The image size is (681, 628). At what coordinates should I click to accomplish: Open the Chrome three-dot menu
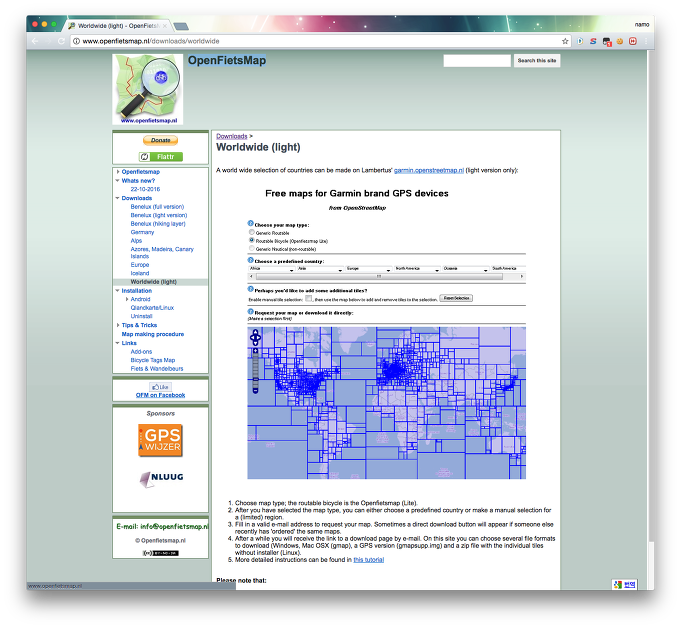point(646,41)
